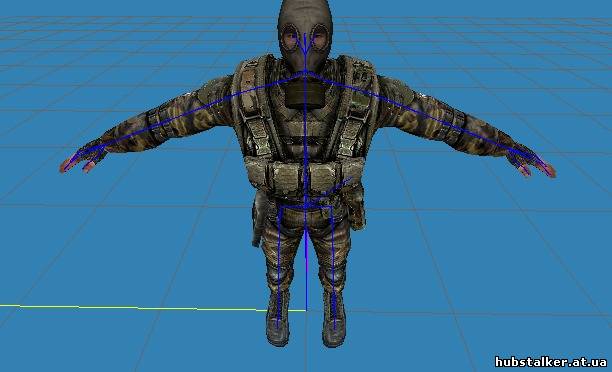
Task: Click the pelvis joint of the skeleton
Action: (306, 205)
